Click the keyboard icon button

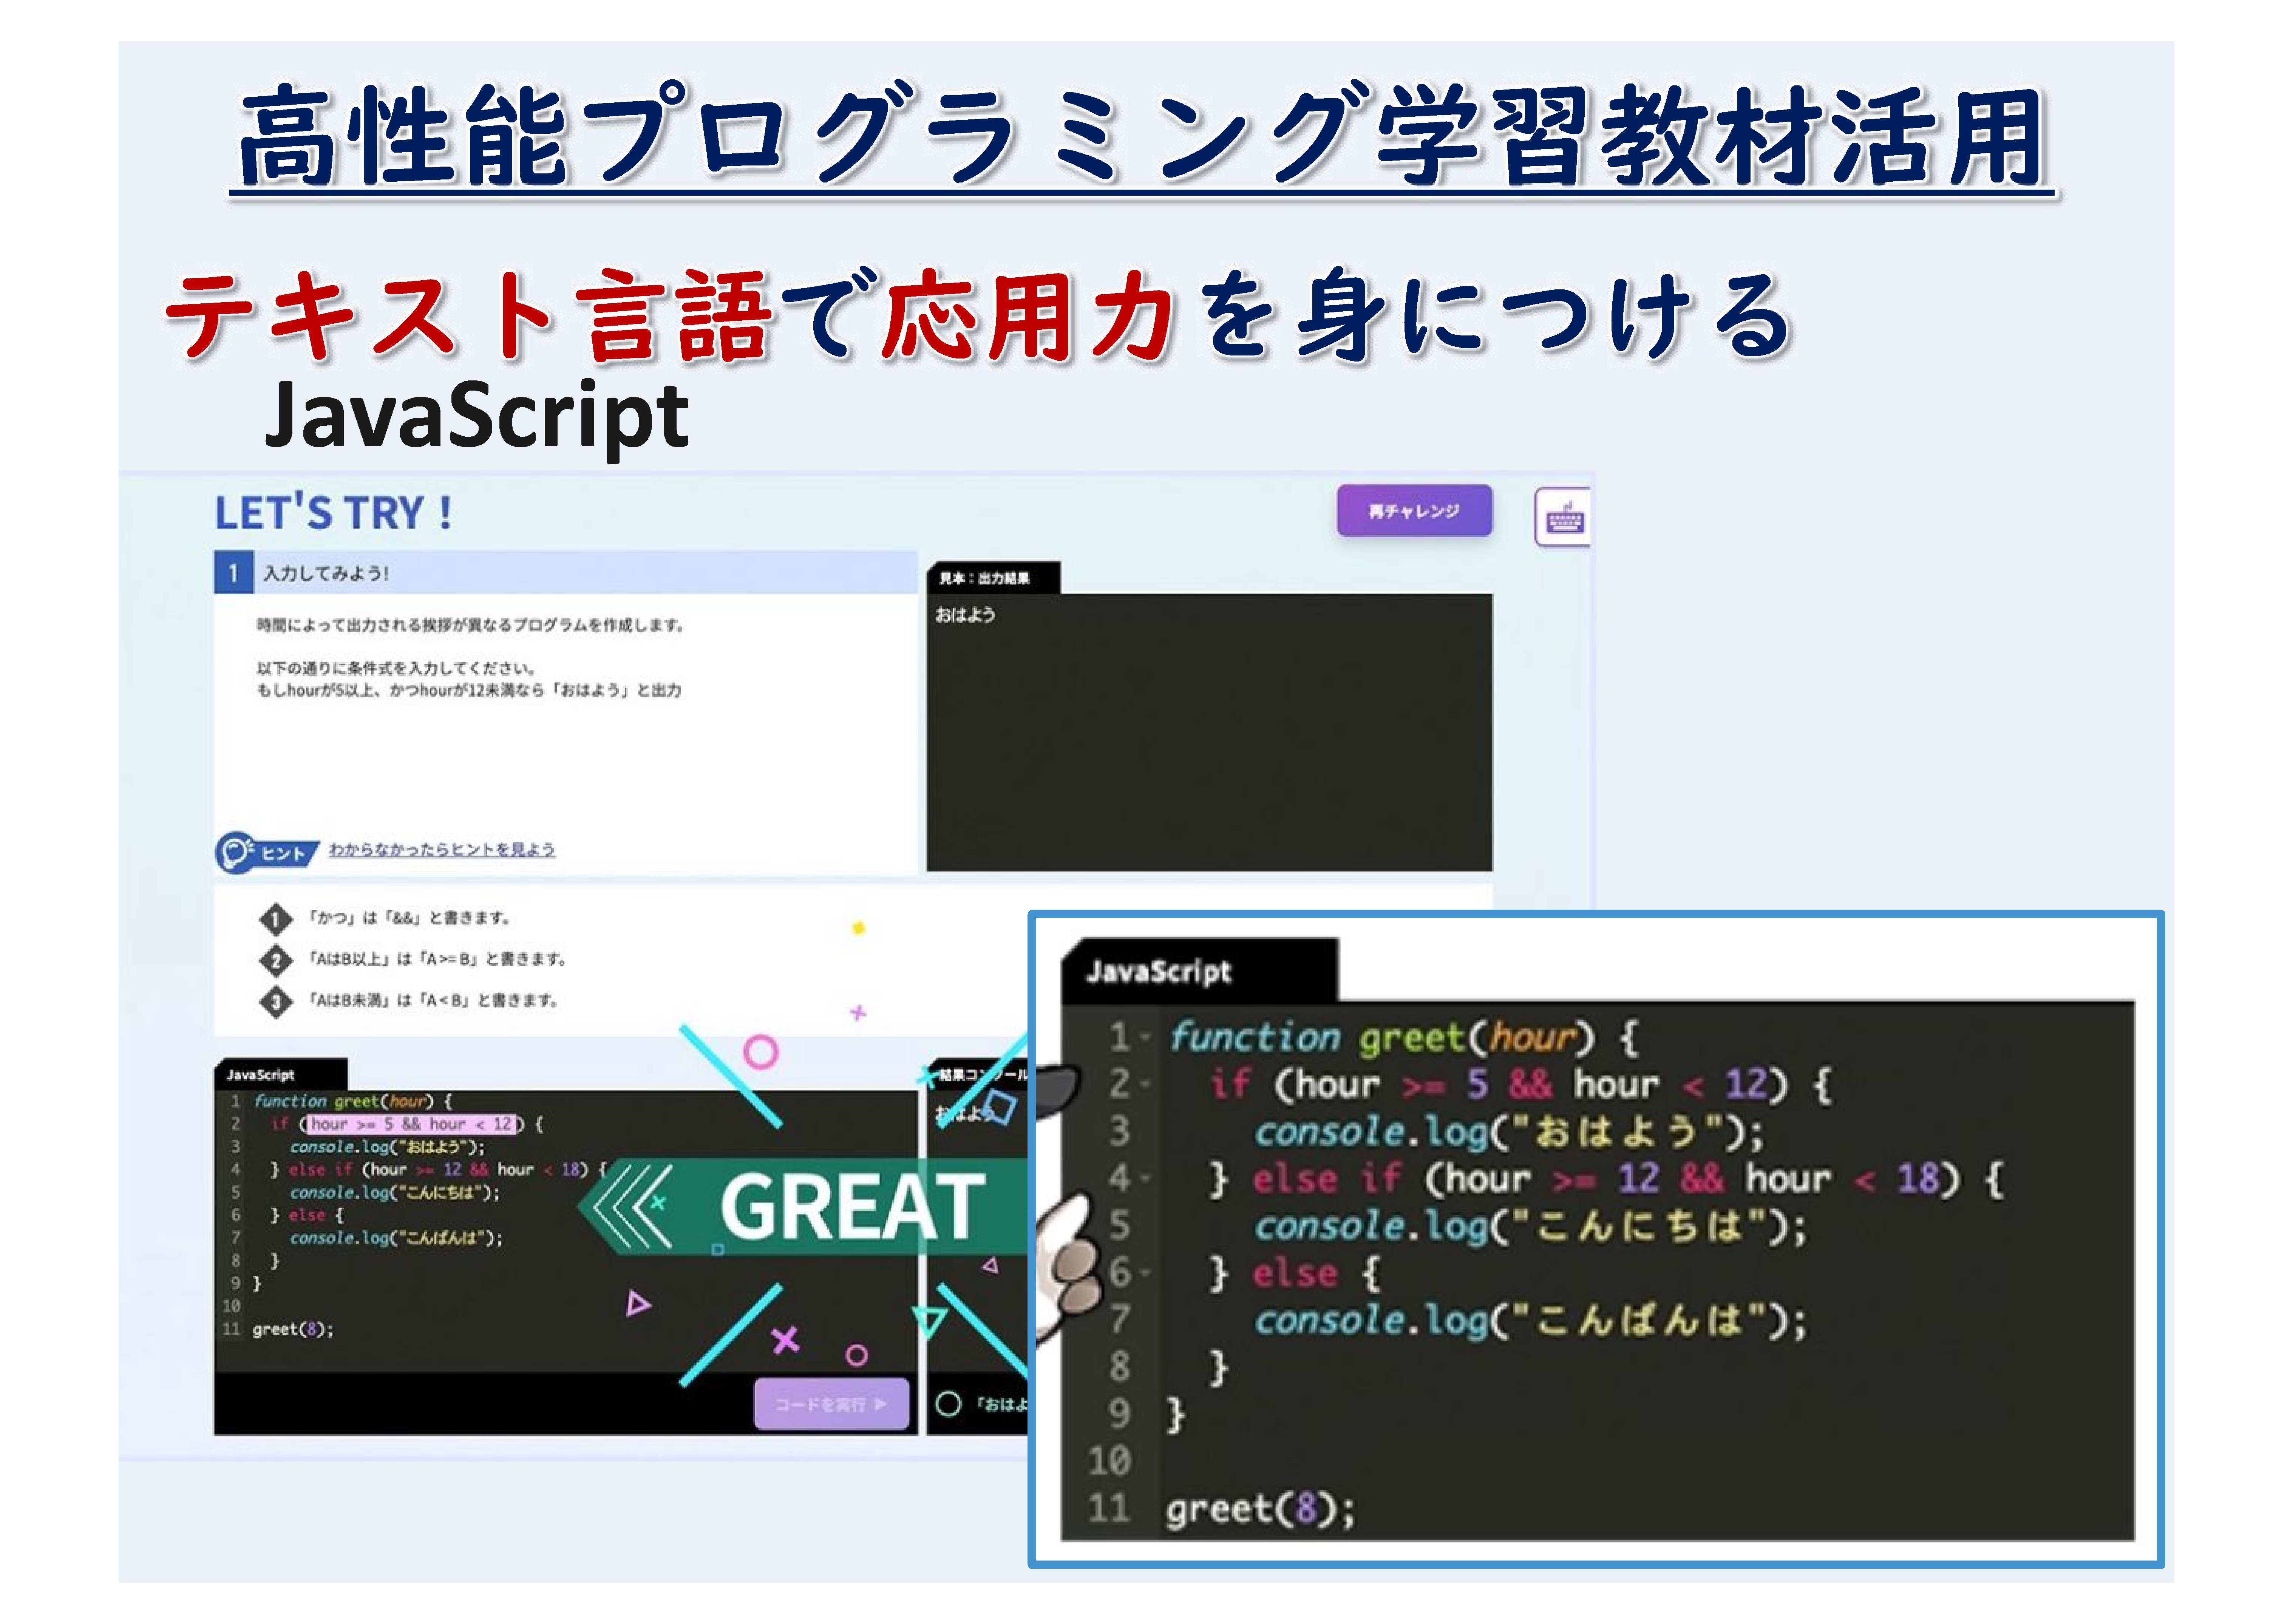(1564, 517)
